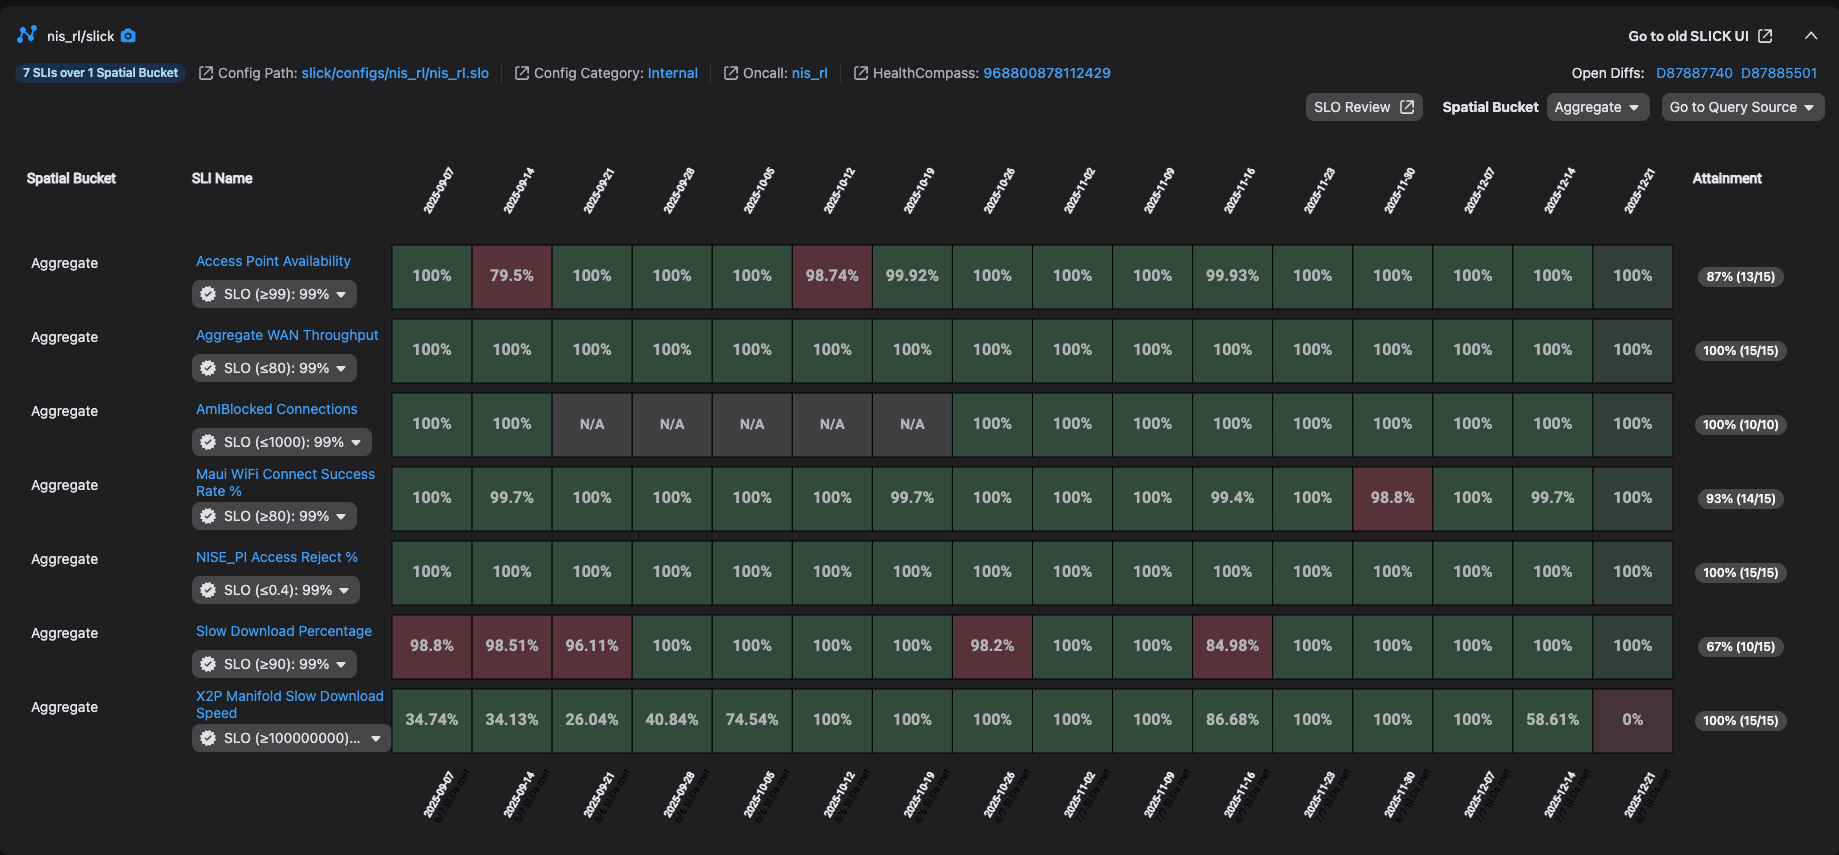The width and height of the screenshot is (1839, 855).
Task: Open SLO (≤1000): 99% dropdown
Action: [x=282, y=442]
